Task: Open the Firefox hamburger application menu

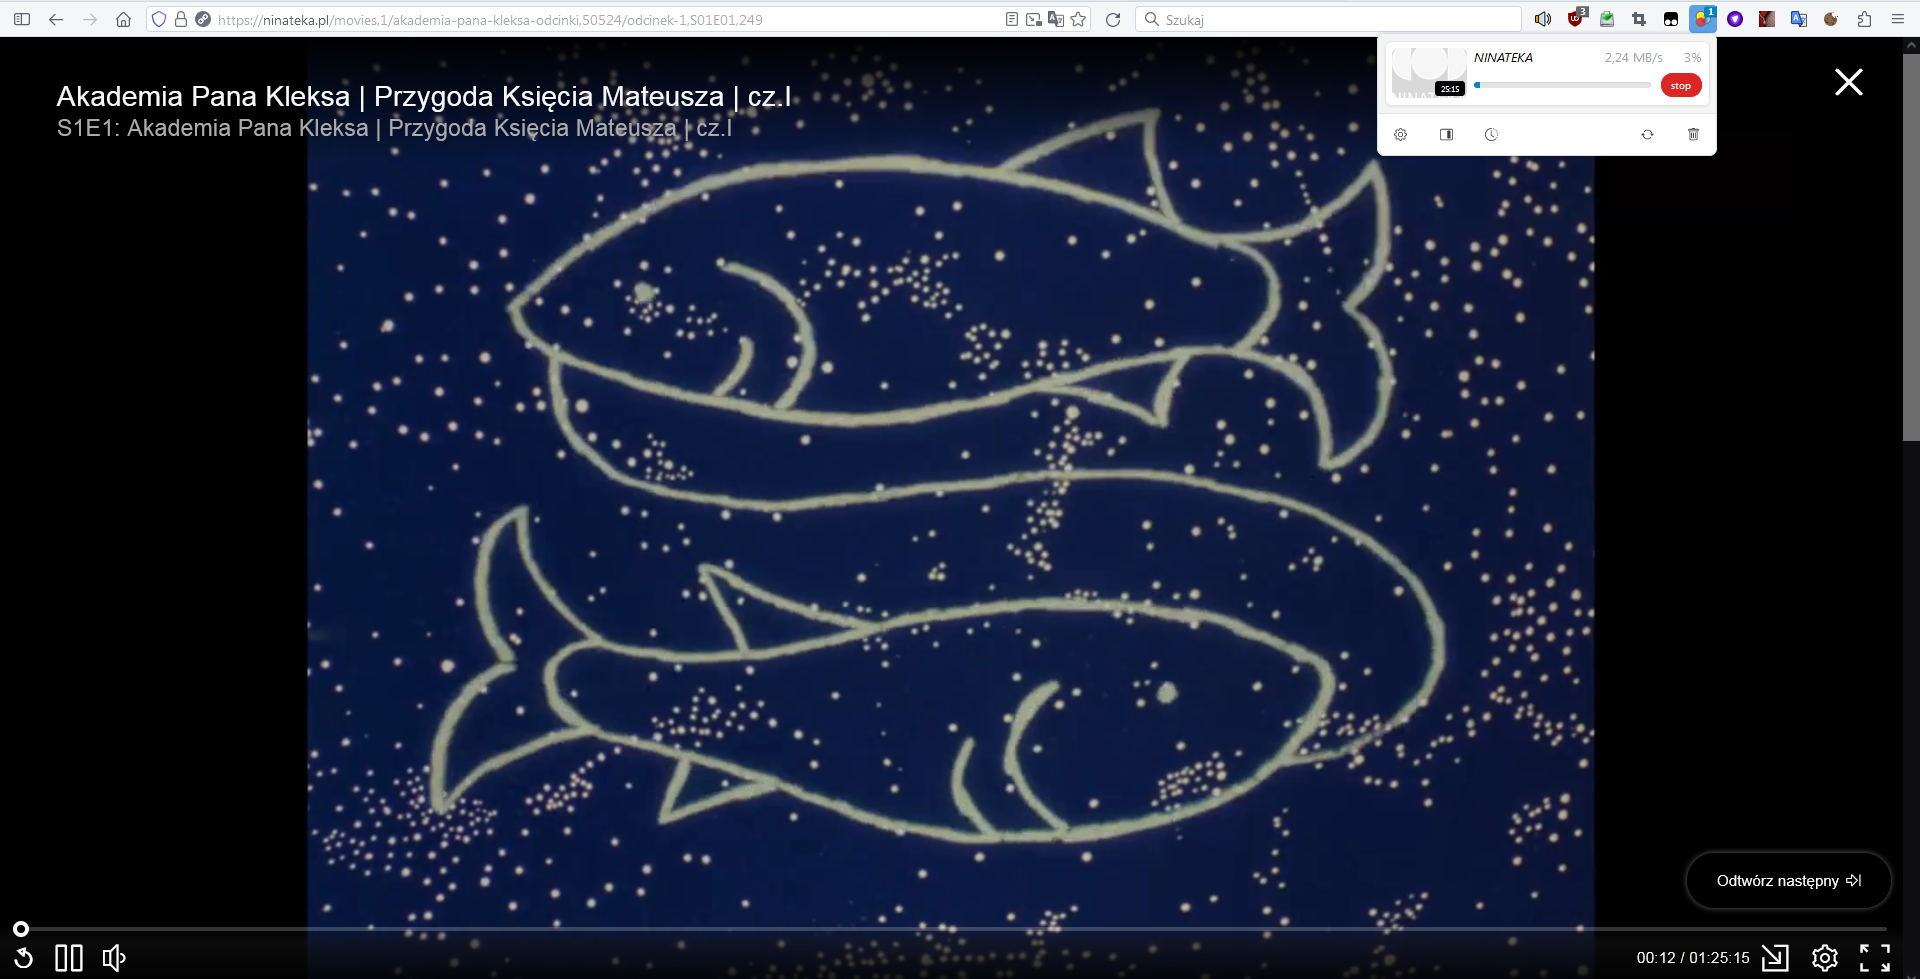Action: [x=1898, y=19]
